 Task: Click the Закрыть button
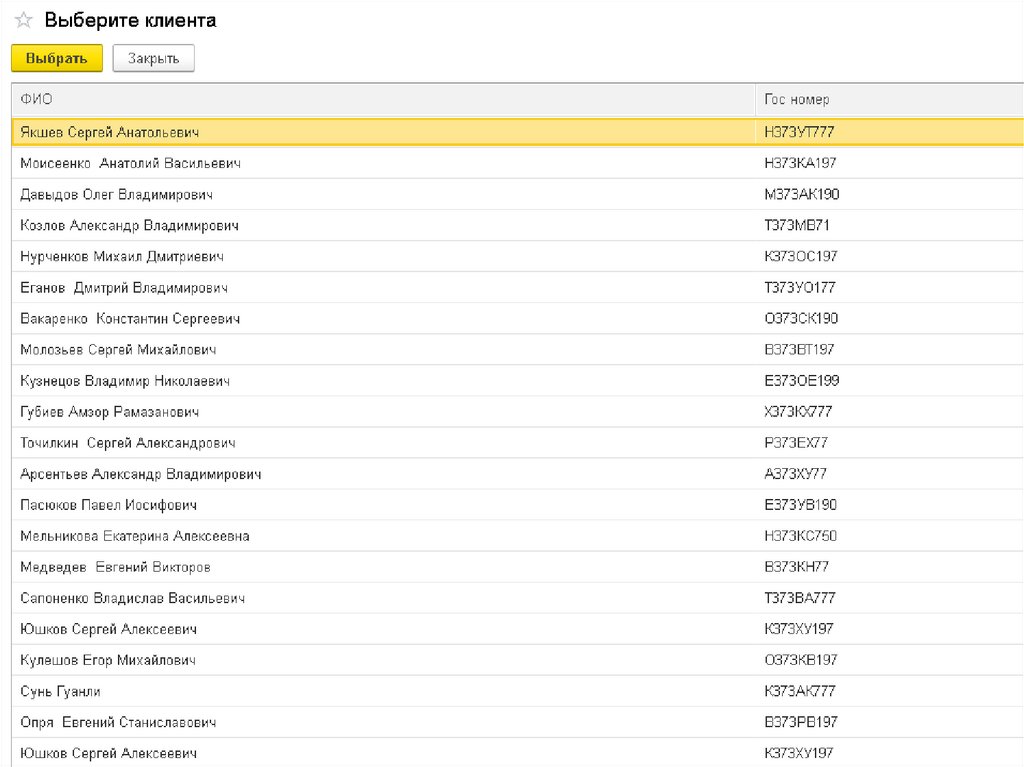pyautogui.click(x=153, y=59)
